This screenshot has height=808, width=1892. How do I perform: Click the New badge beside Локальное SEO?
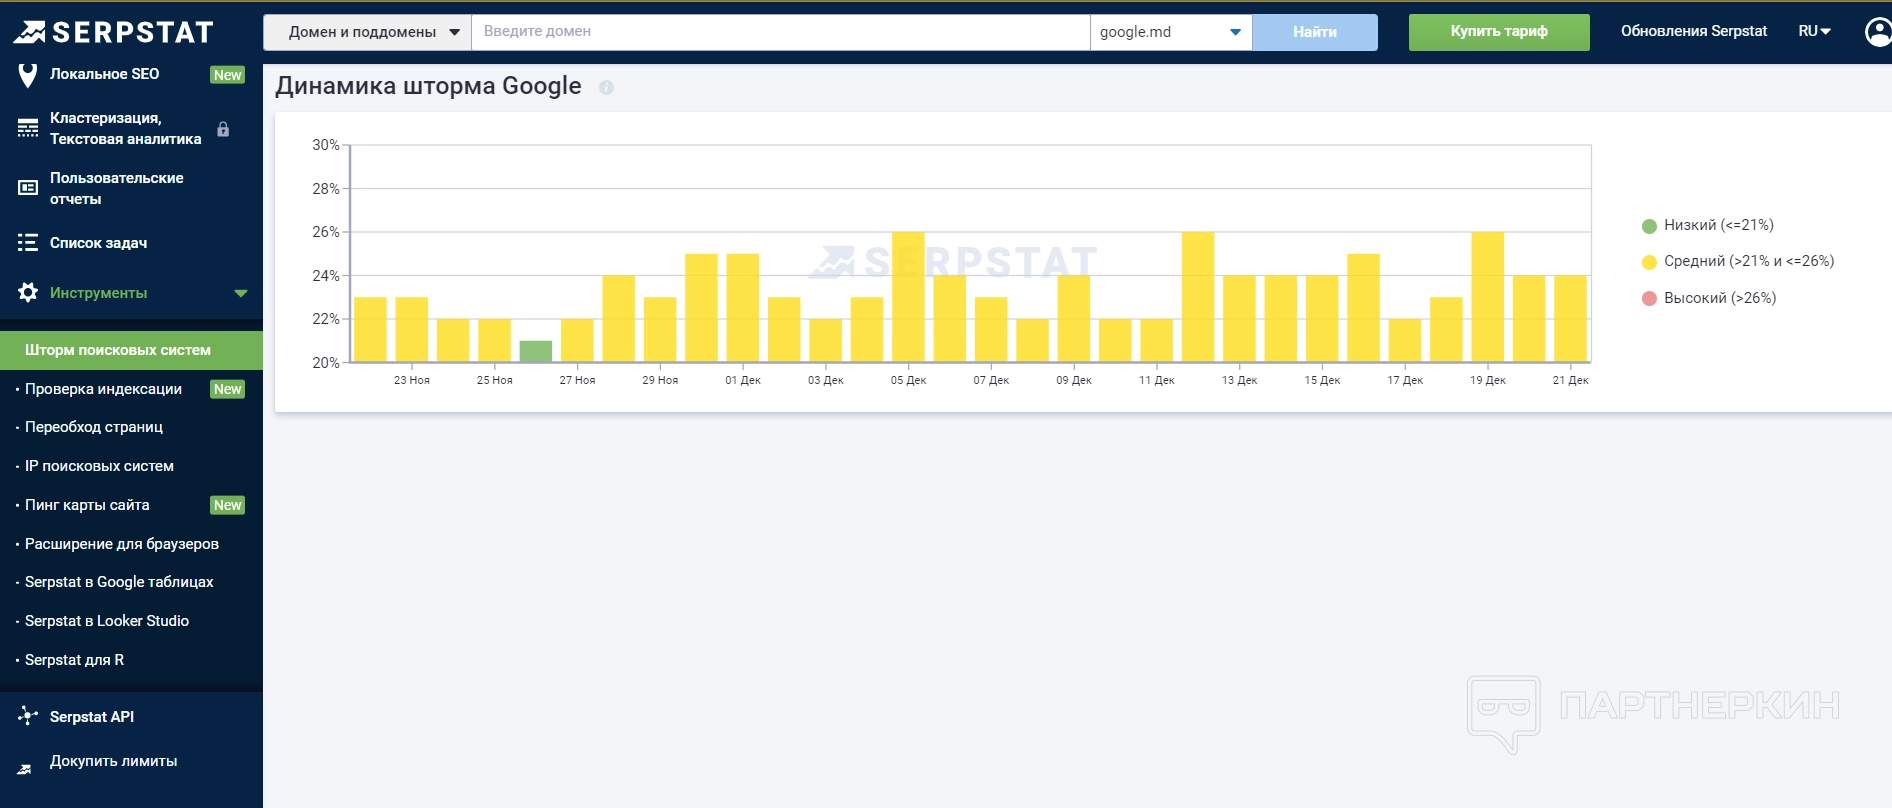[x=228, y=75]
